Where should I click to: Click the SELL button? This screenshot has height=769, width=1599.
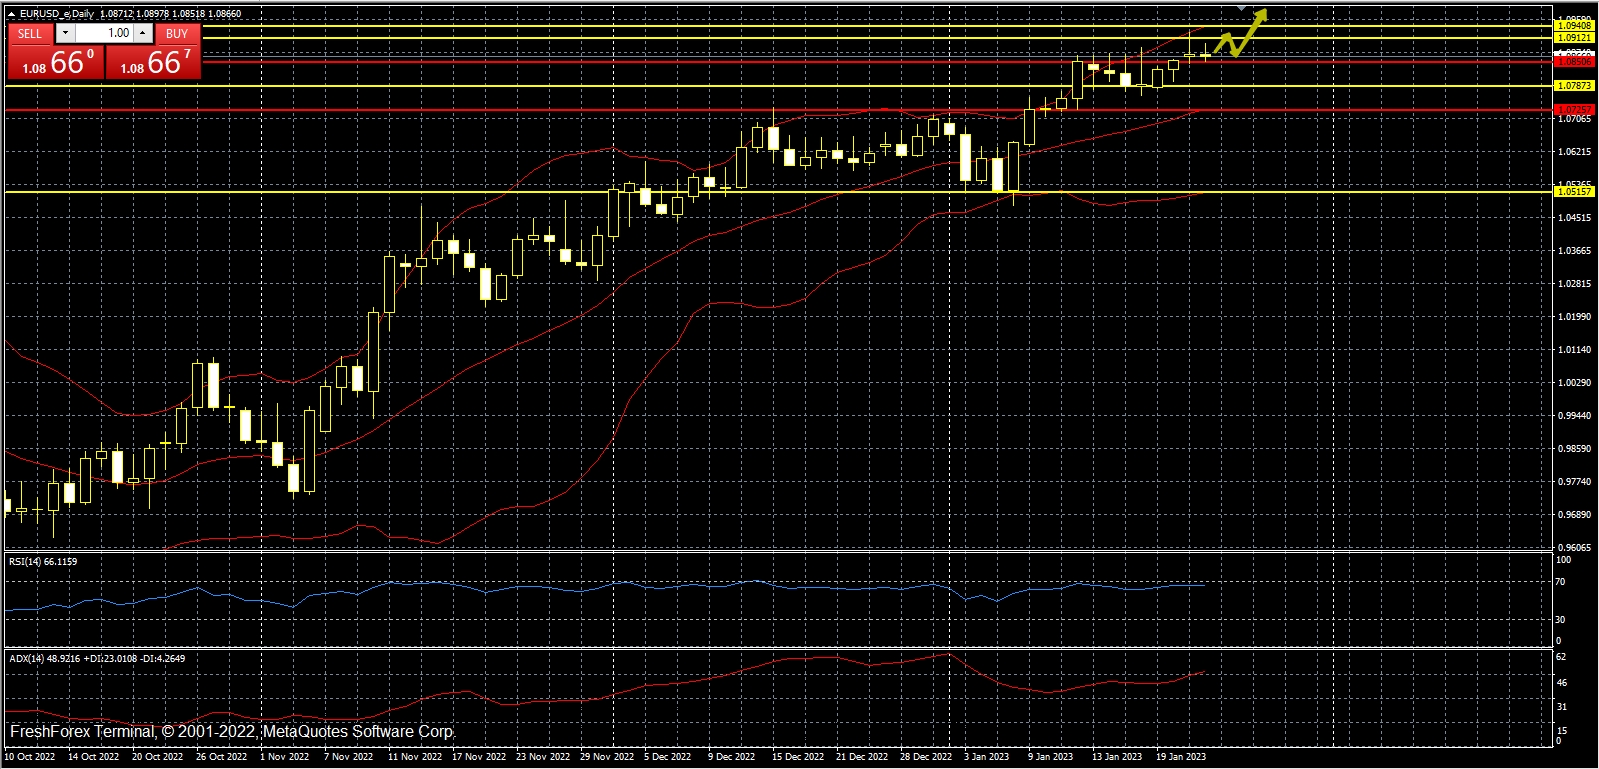(30, 33)
